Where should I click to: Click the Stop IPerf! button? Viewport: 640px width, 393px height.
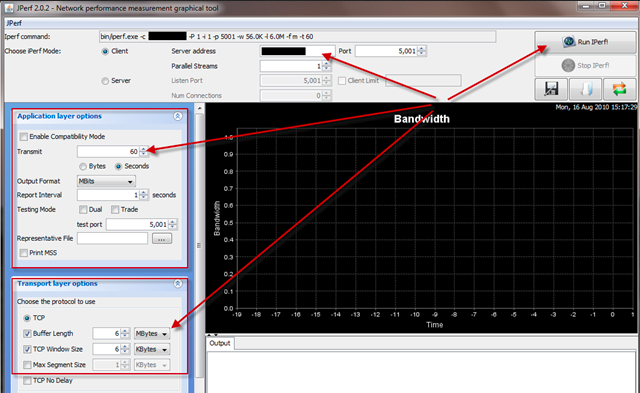click(x=585, y=65)
